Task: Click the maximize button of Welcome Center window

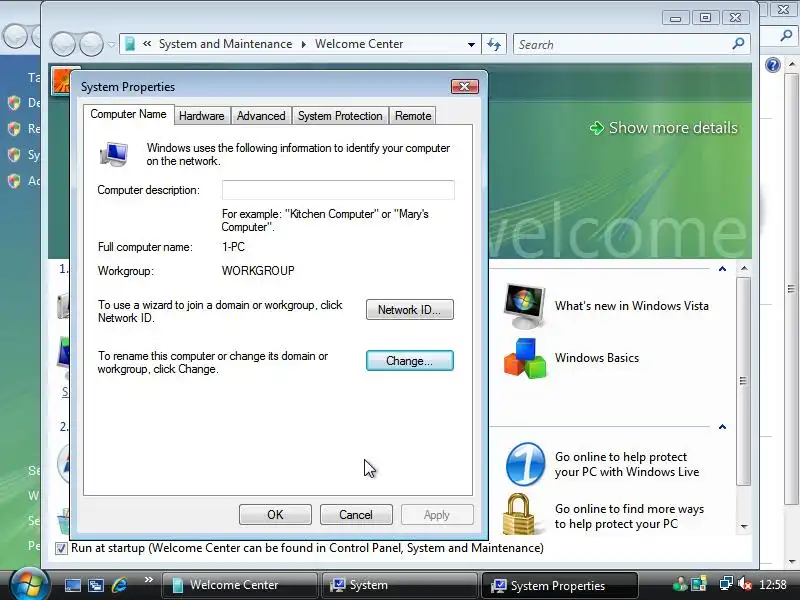Action: pos(705,18)
